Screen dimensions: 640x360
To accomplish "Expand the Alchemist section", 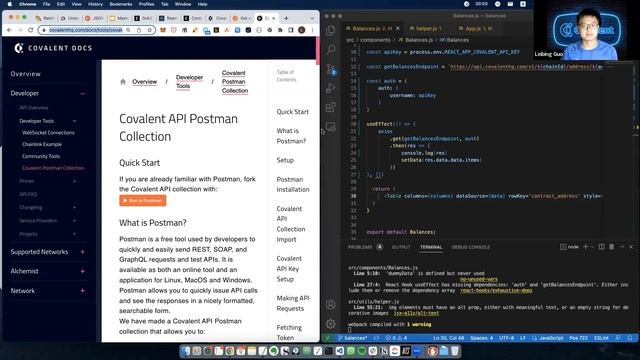I will pyautogui.click(x=82, y=271).
